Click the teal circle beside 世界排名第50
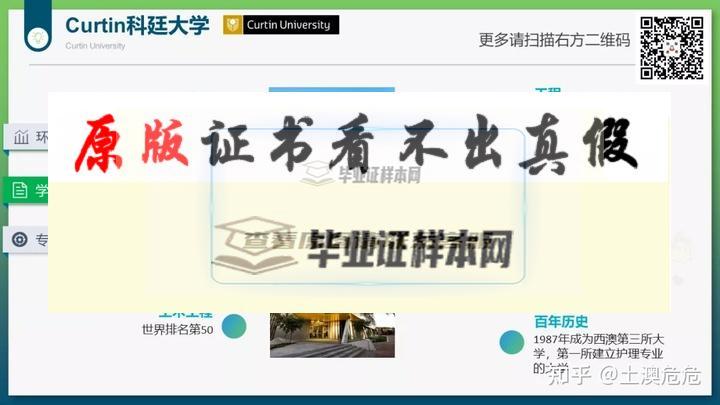This screenshot has height=405, width=720. 234,326
